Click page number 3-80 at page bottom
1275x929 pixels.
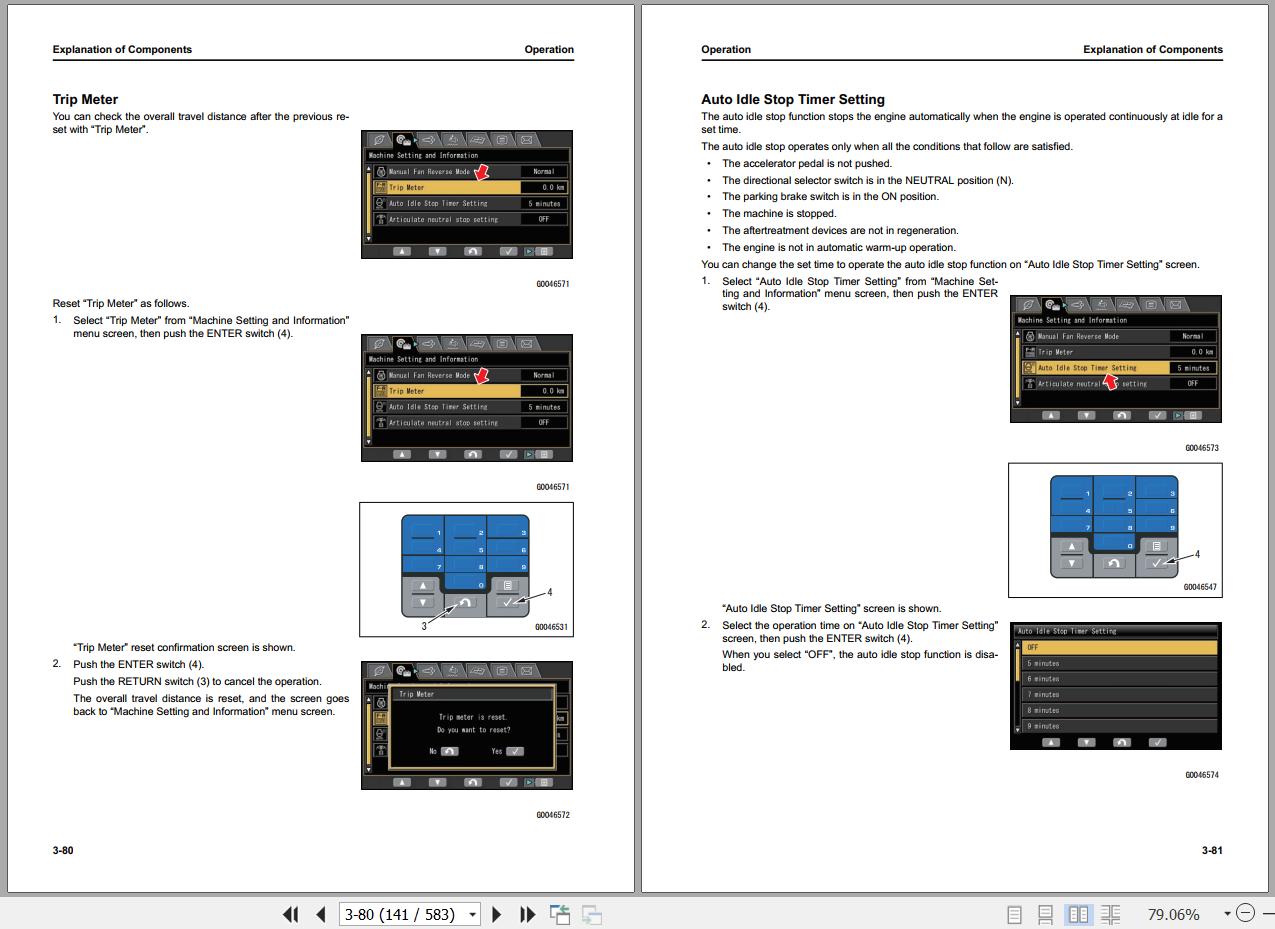(63, 850)
